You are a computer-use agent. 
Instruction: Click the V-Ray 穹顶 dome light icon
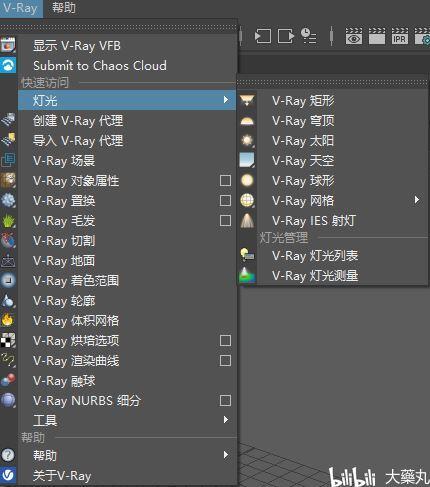247,121
